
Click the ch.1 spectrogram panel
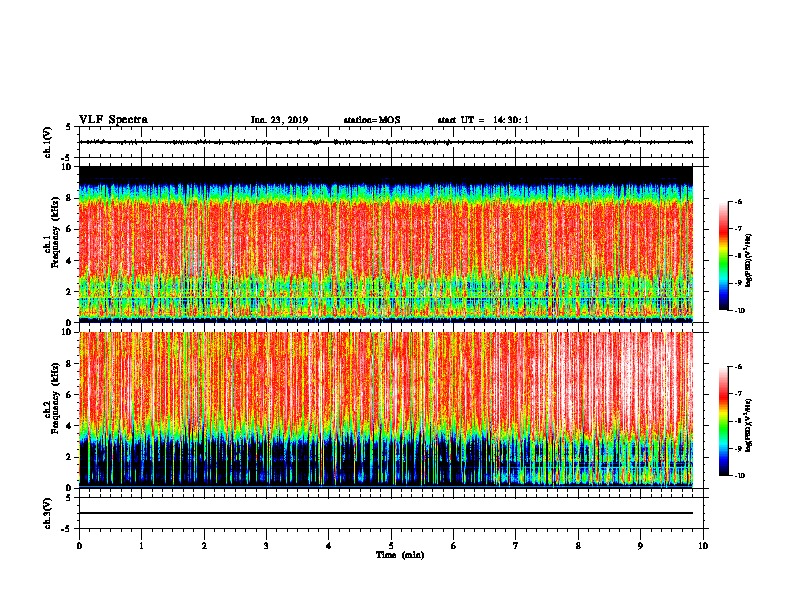386,244
